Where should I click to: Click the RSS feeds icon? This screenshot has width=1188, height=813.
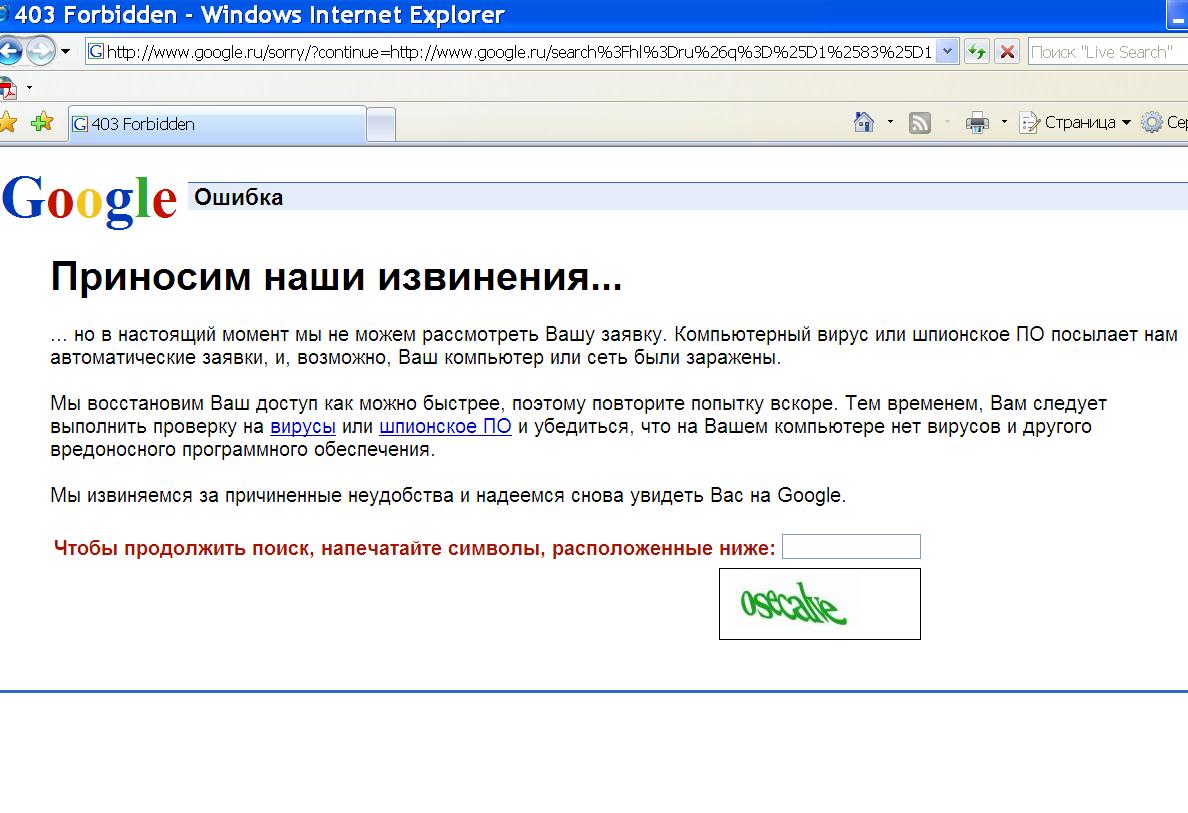(x=919, y=122)
